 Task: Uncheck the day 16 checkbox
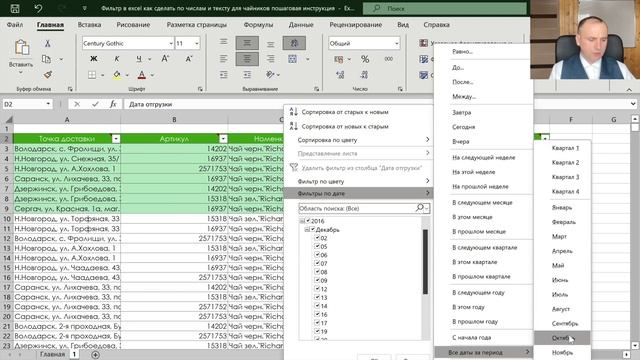(317, 314)
